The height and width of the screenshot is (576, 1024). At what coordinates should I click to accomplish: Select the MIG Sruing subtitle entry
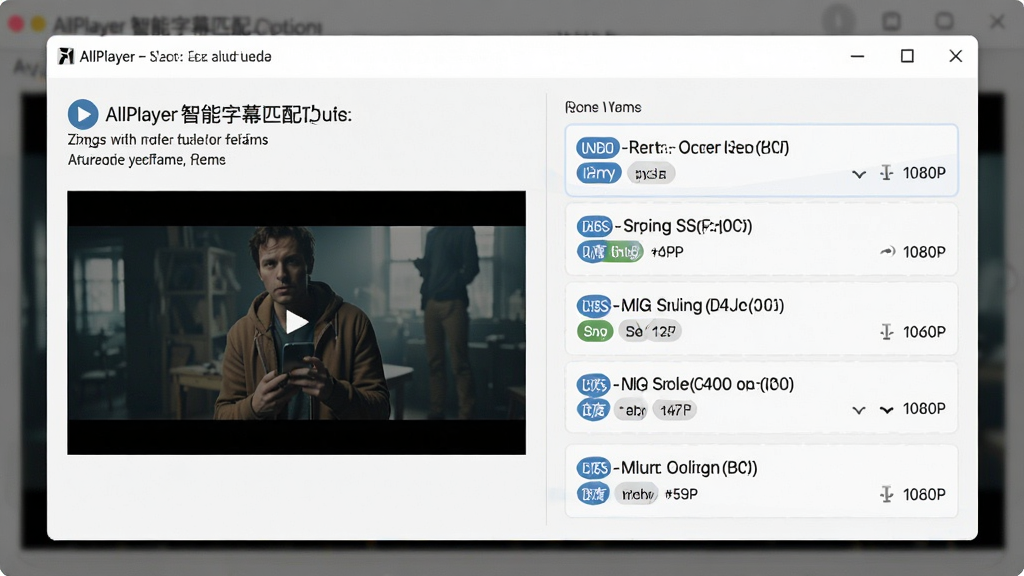click(761, 319)
